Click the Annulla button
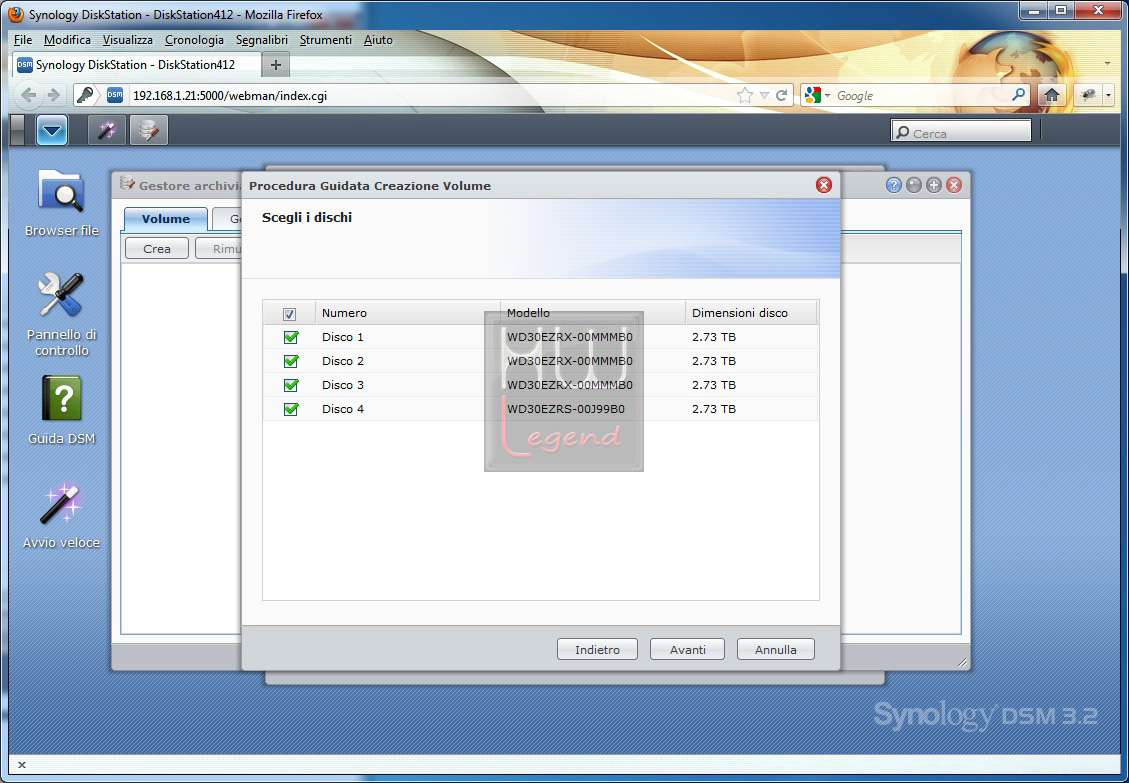Screen dimensions: 1129x783 coord(775,650)
